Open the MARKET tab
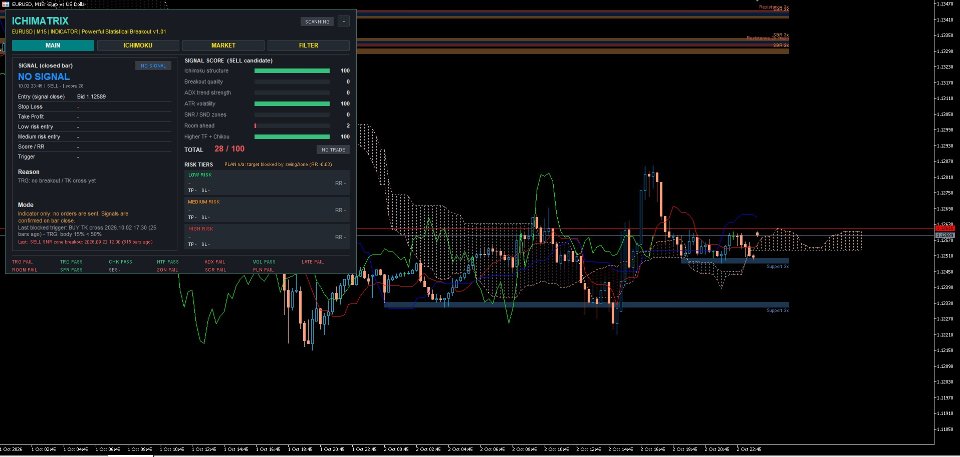Image resolution: width=960 pixels, height=457 pixels. [223, 45]
